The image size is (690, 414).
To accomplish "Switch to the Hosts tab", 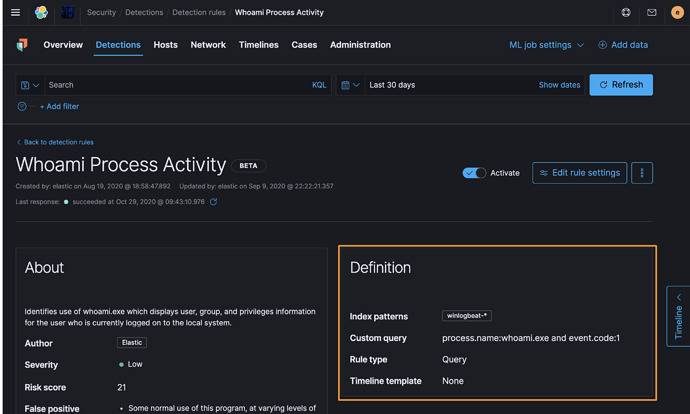I will [166, 45].
